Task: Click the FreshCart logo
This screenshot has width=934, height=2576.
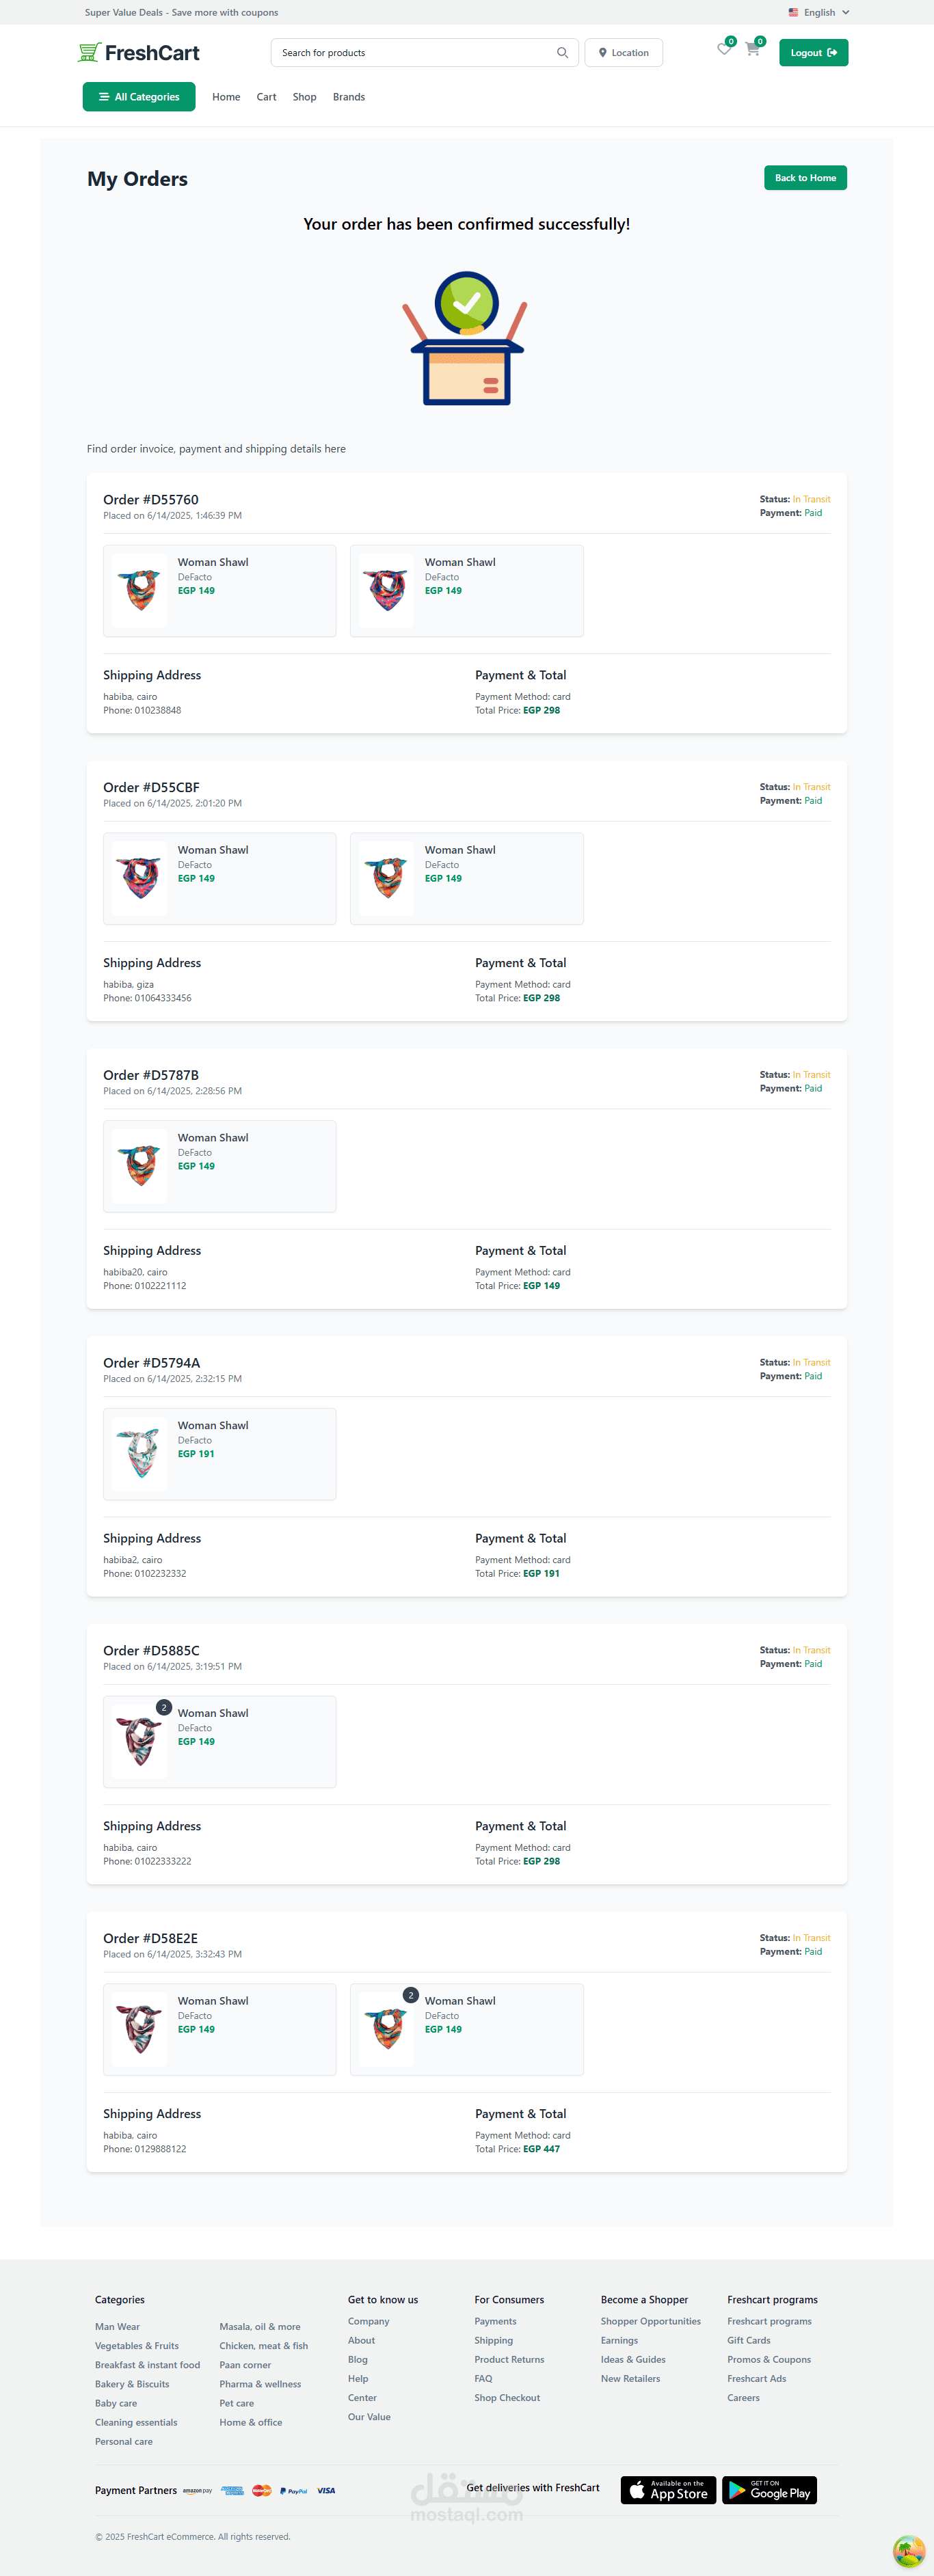Action: tap(139, 53)
